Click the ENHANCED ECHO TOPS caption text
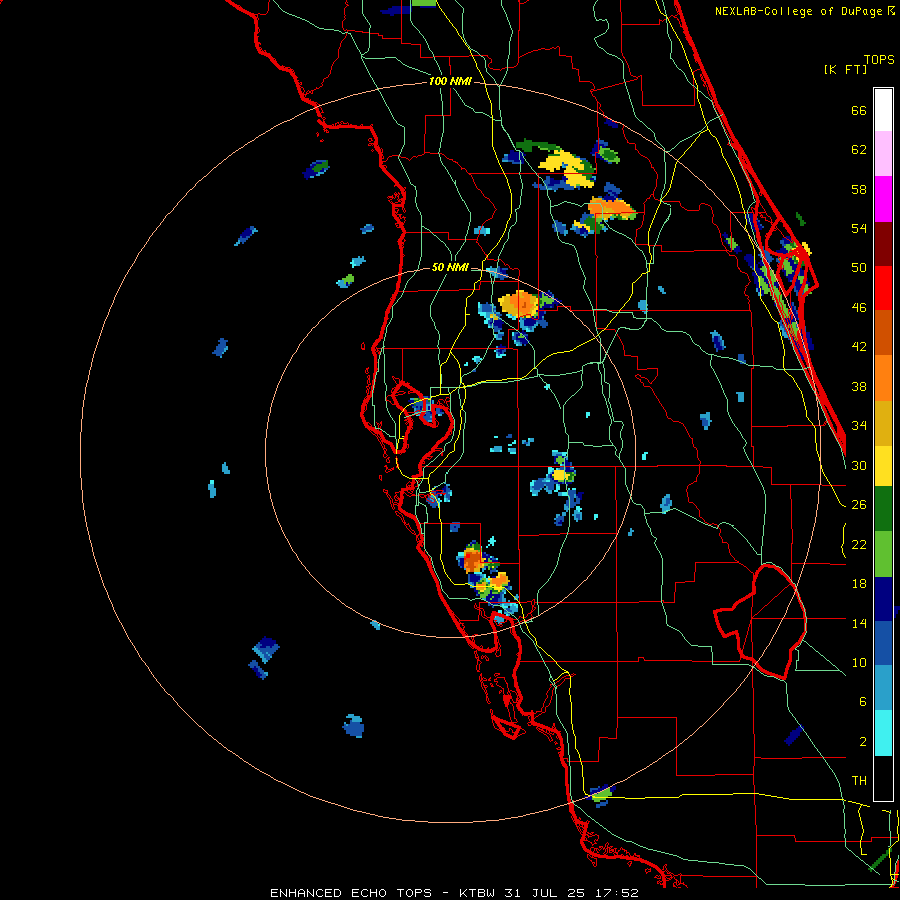This screenshot has height=900, width=900. click(351, 893)
